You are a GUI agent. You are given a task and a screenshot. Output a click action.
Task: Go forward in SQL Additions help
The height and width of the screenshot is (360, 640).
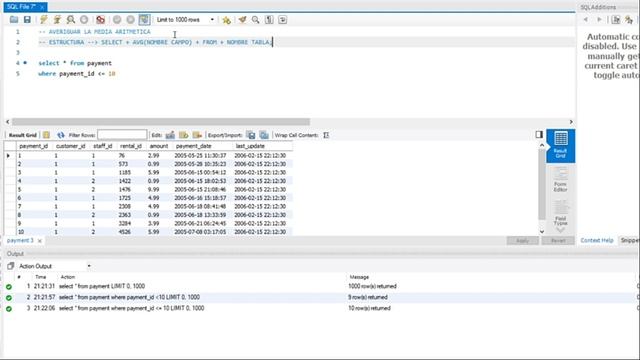(599, 20)
